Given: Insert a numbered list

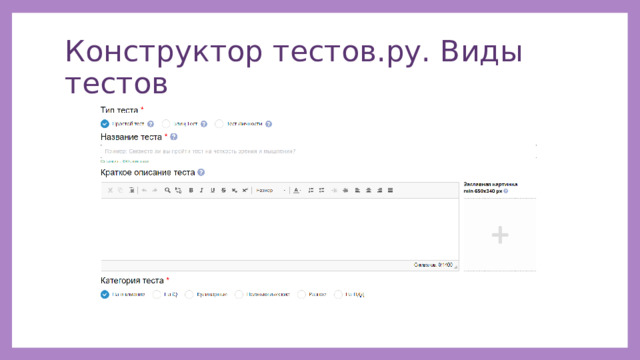Looking at the screenshot, I should [x=311, y=190].
